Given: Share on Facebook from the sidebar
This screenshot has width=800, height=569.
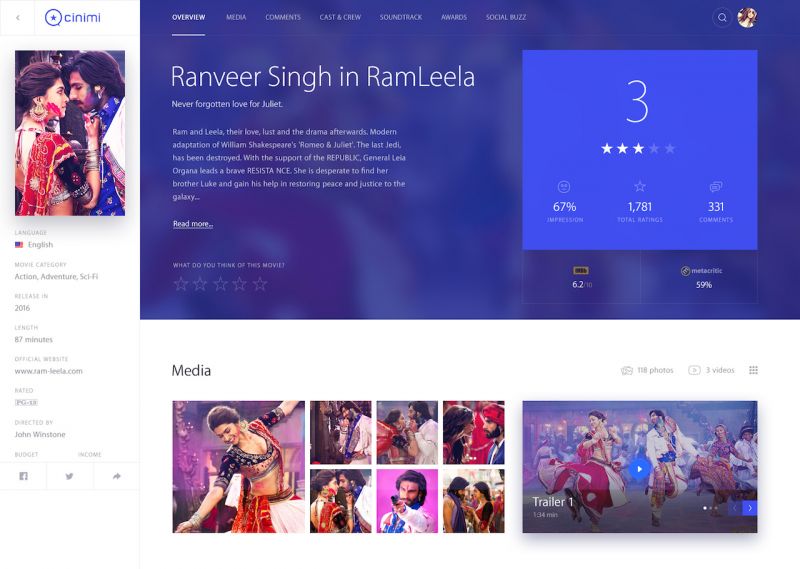Looking at the screenshot, I should (x=23, y=476).
